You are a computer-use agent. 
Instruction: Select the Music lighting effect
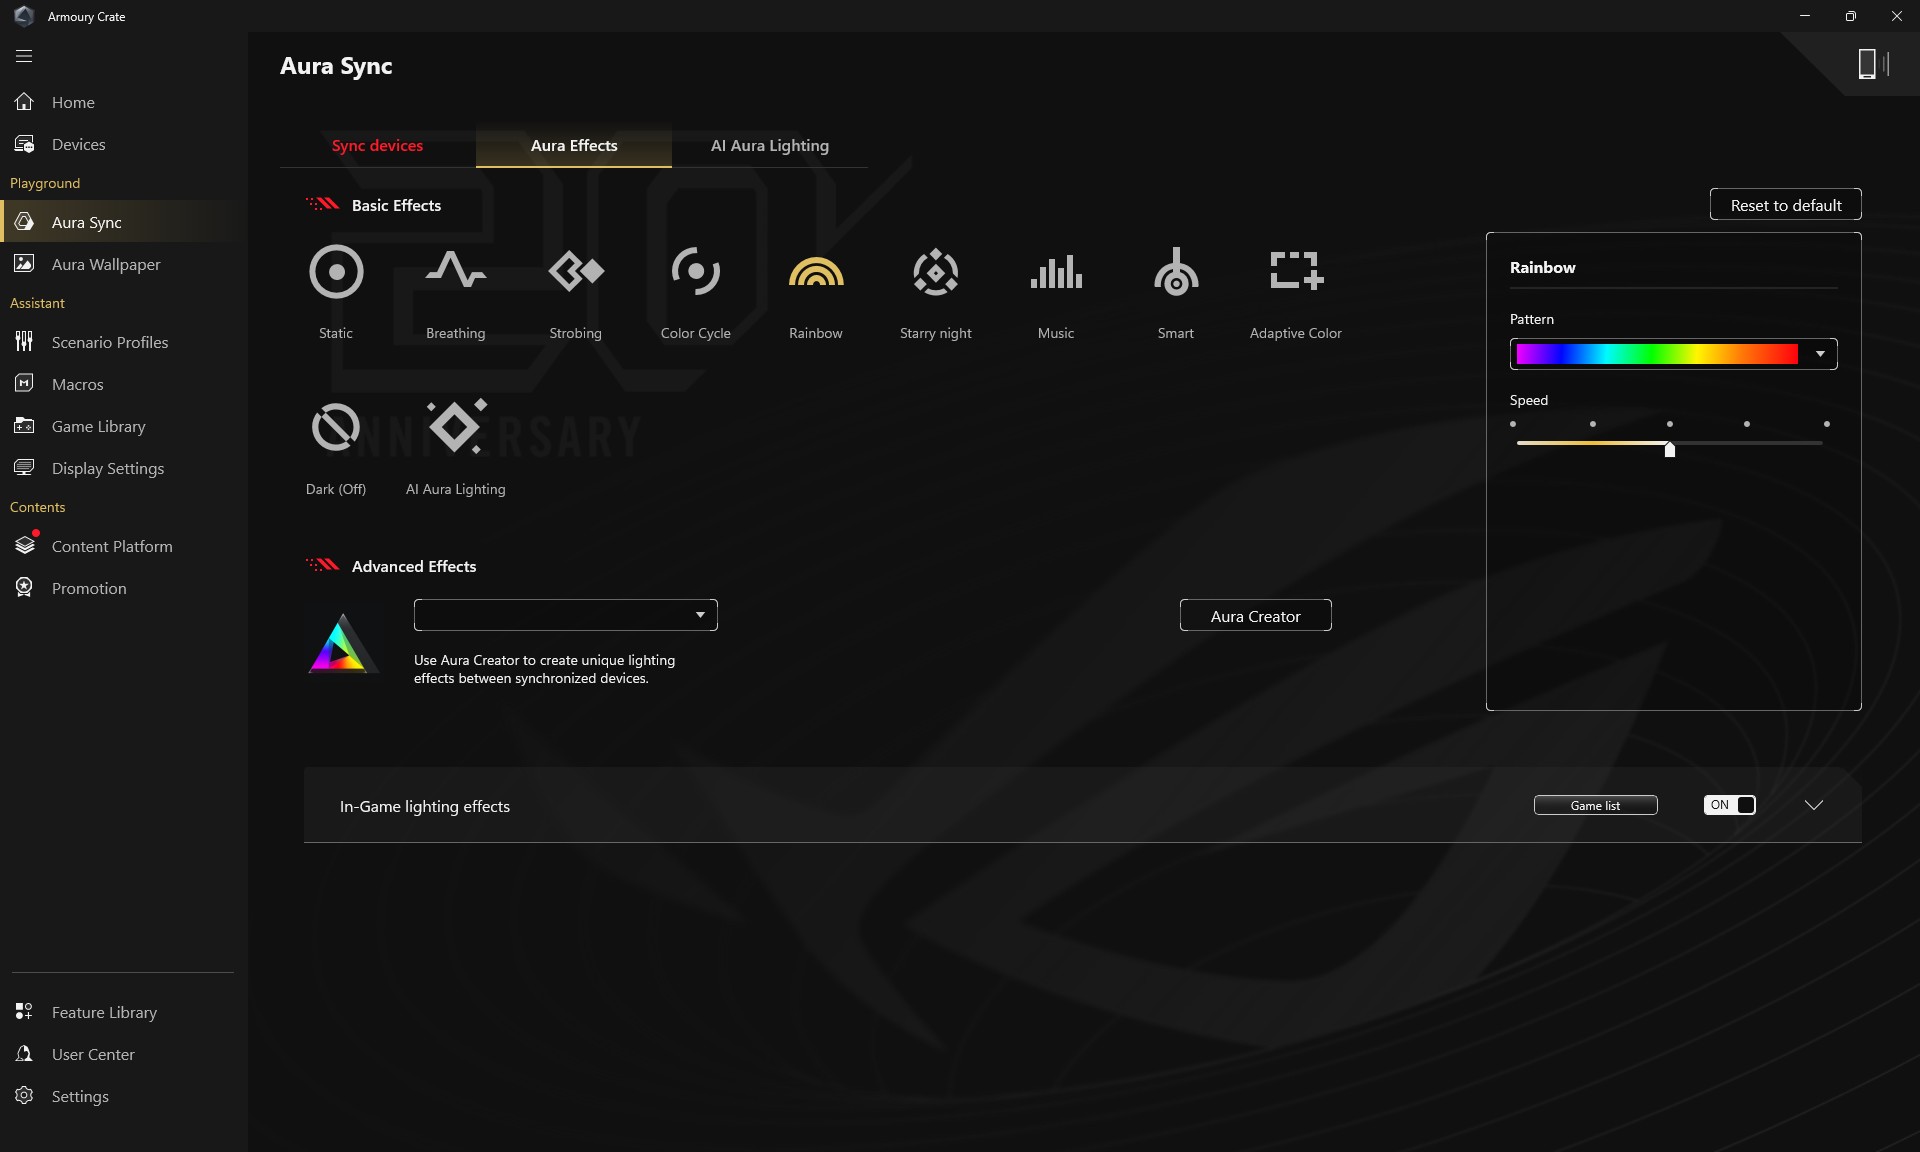pyautogui.click(x=1056, y=271)
